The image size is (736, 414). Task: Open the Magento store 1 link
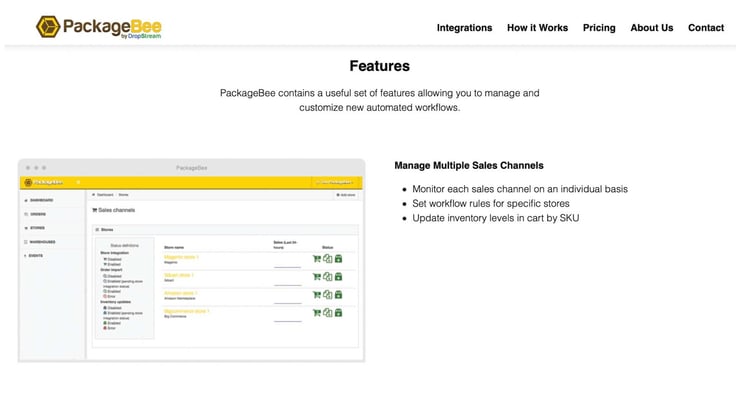click(181, 257)
